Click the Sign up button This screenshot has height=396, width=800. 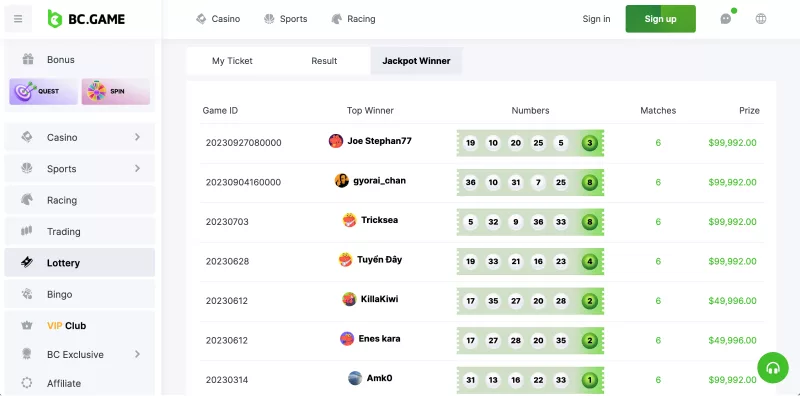pos(660,19)
